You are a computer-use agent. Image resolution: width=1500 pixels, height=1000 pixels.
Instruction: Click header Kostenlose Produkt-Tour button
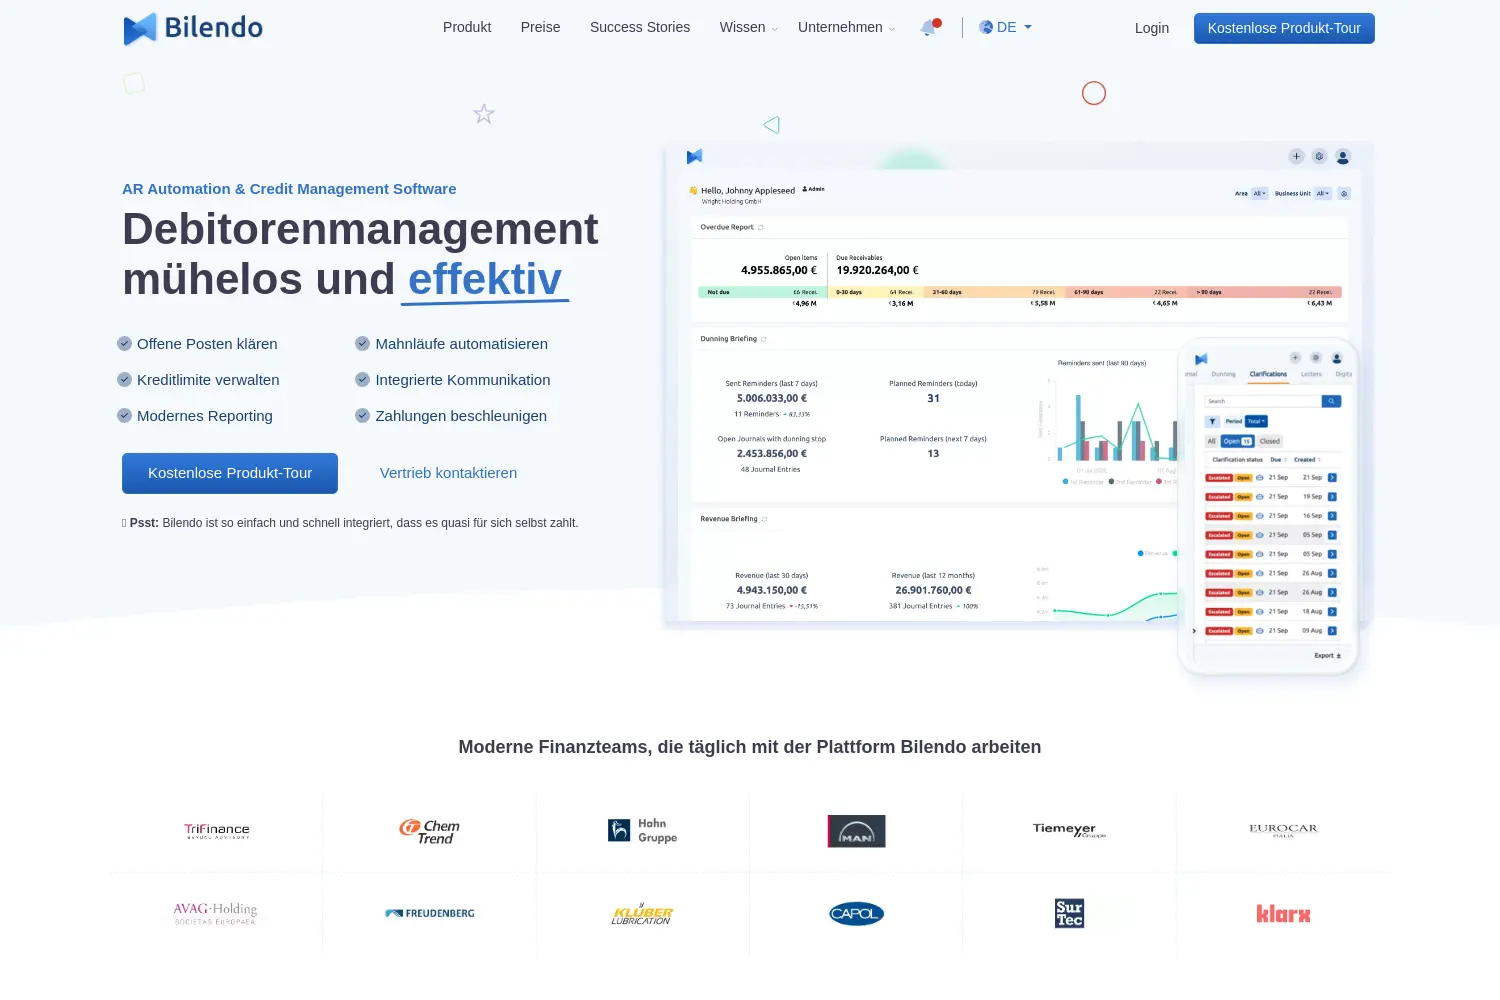click(1284, 28)
